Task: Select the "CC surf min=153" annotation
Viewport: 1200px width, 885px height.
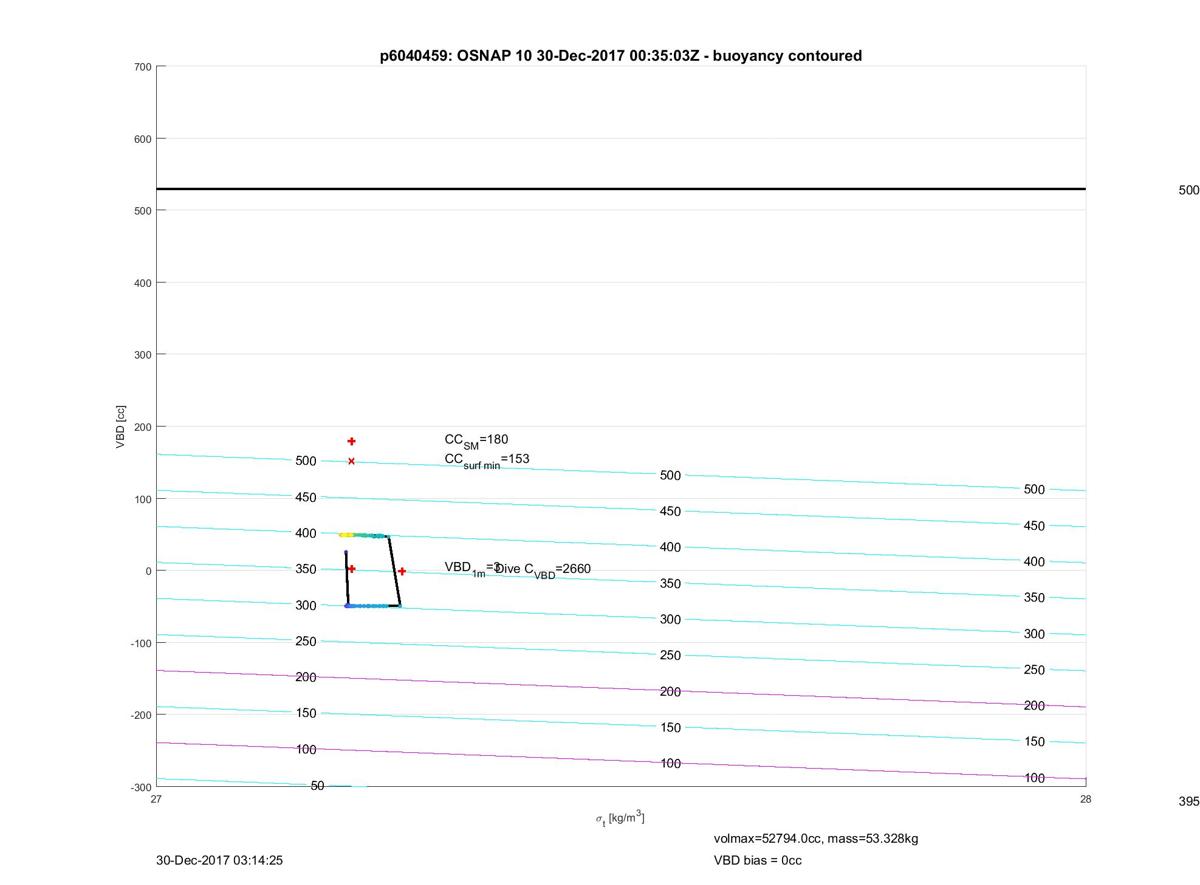Action: [487, 460]
